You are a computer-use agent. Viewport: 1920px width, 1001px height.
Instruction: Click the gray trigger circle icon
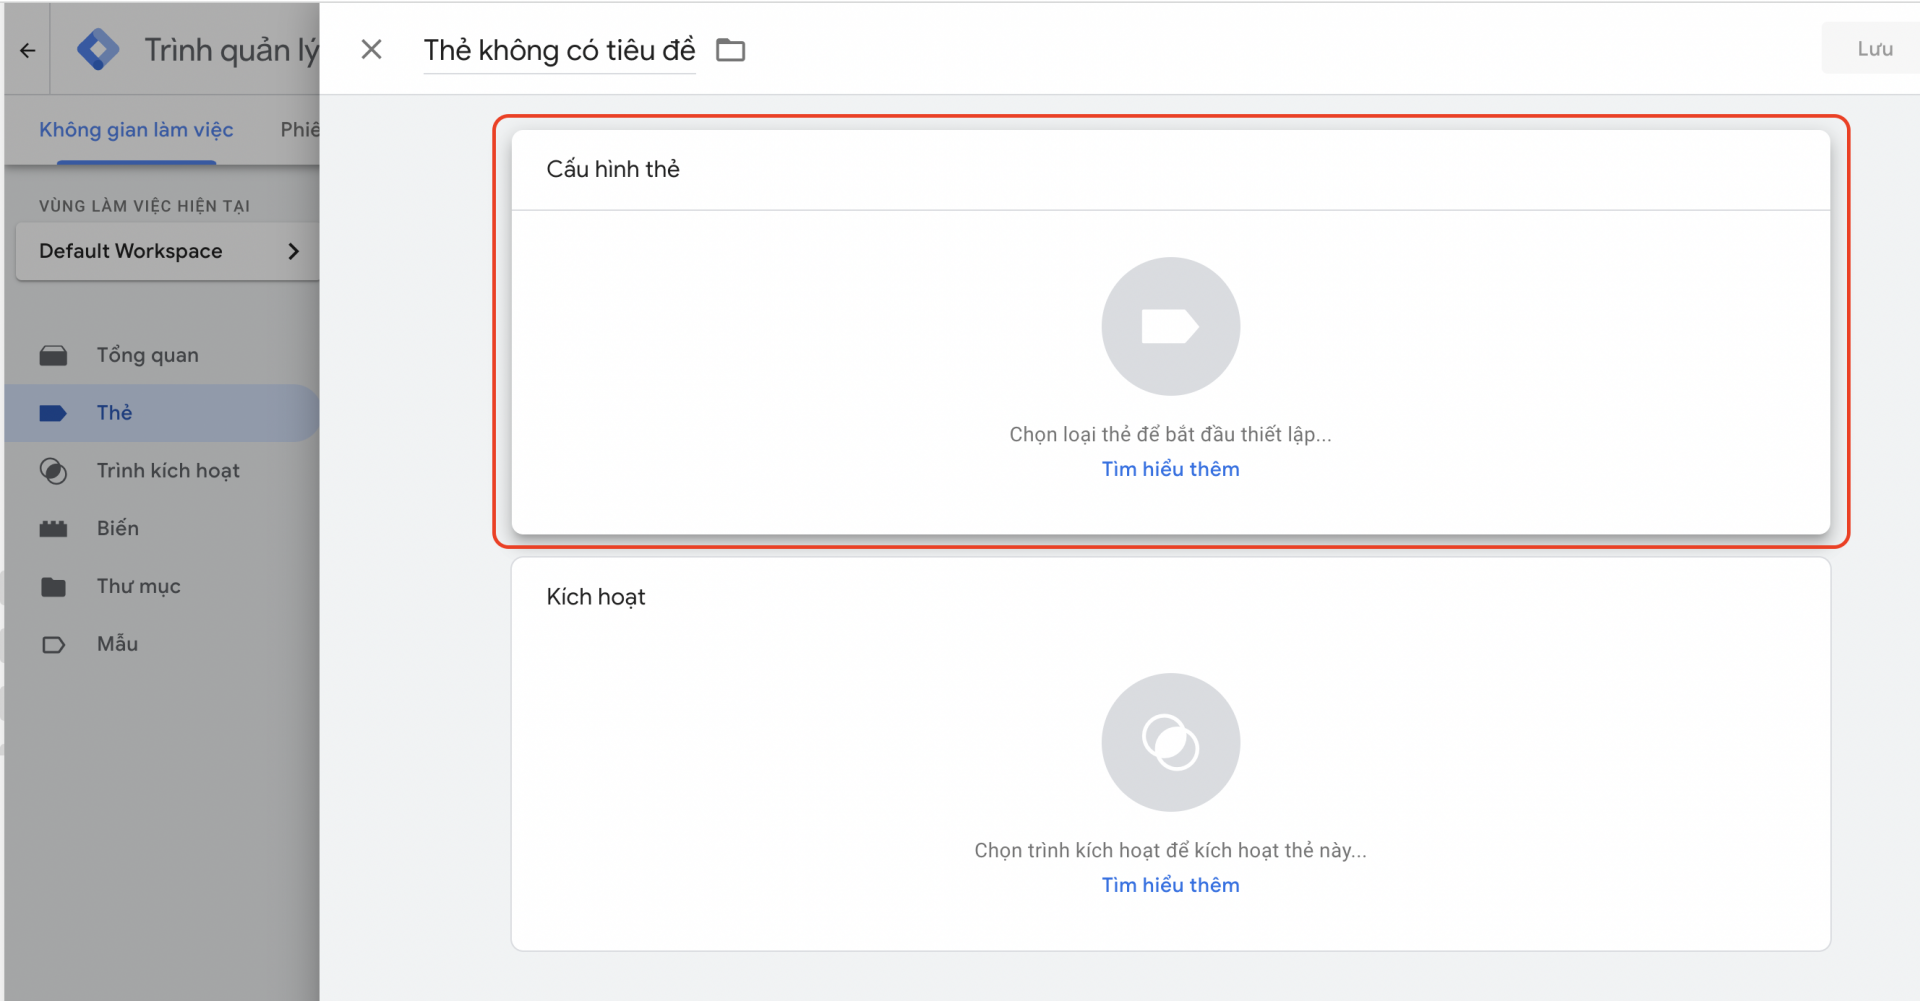(1170, 742)
